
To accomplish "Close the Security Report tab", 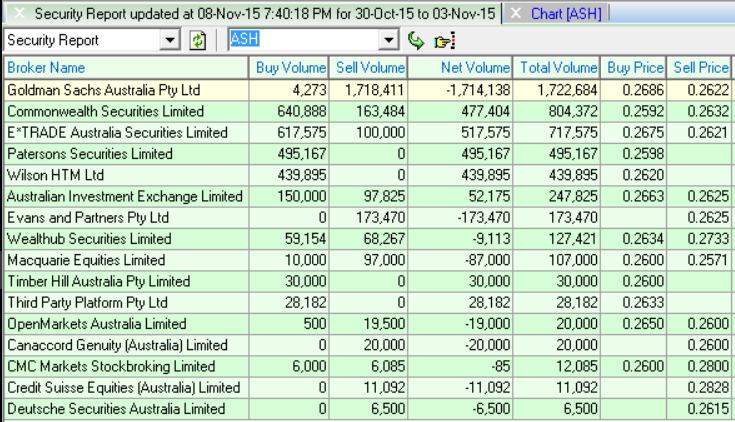I will (19, 13).
